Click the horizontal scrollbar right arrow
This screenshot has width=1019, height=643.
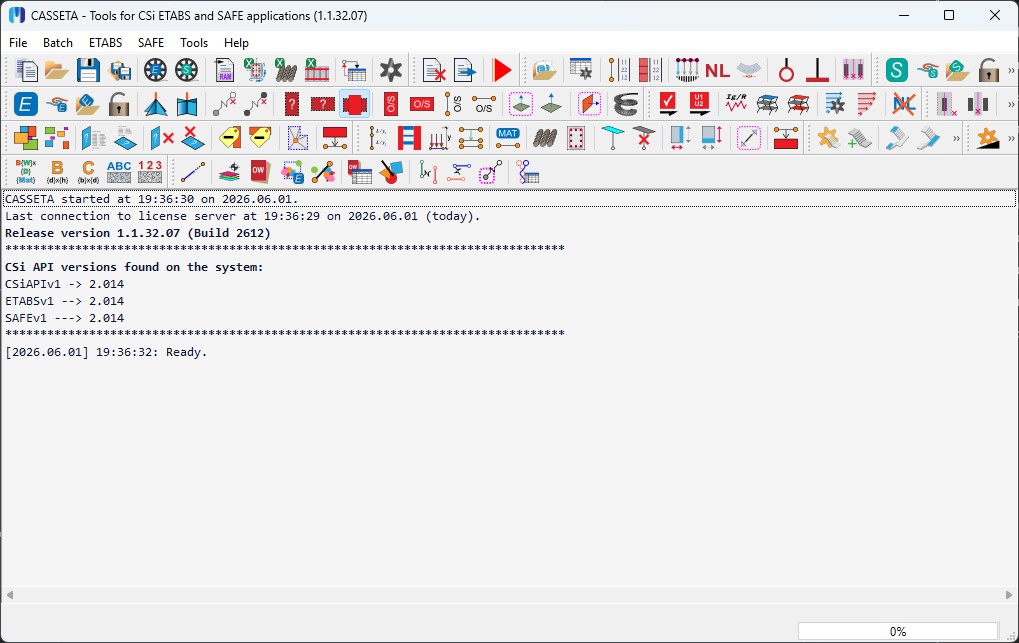(1009, 594)
